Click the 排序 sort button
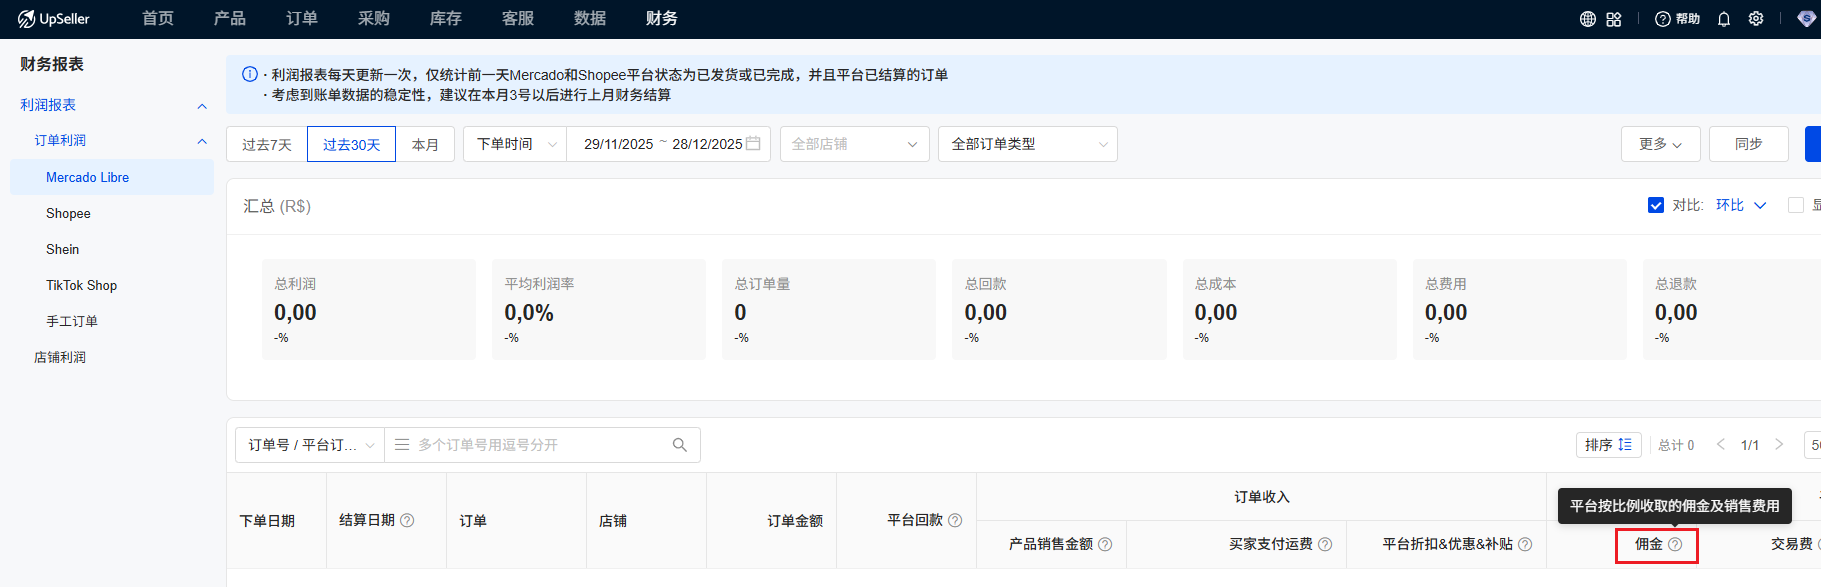Viewport: 1821px width, 587px height. [x=1608, y=445]
